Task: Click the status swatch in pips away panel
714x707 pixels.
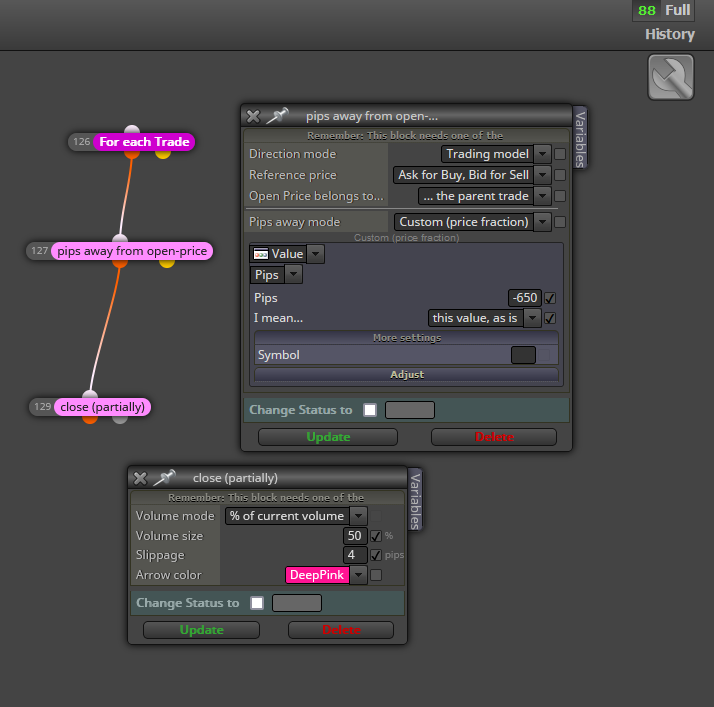Action: (410, 410)
